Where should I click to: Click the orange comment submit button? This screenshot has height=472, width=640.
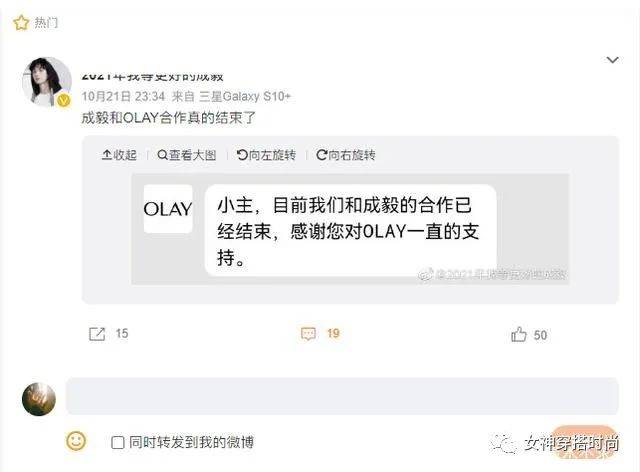click(584, 443)
